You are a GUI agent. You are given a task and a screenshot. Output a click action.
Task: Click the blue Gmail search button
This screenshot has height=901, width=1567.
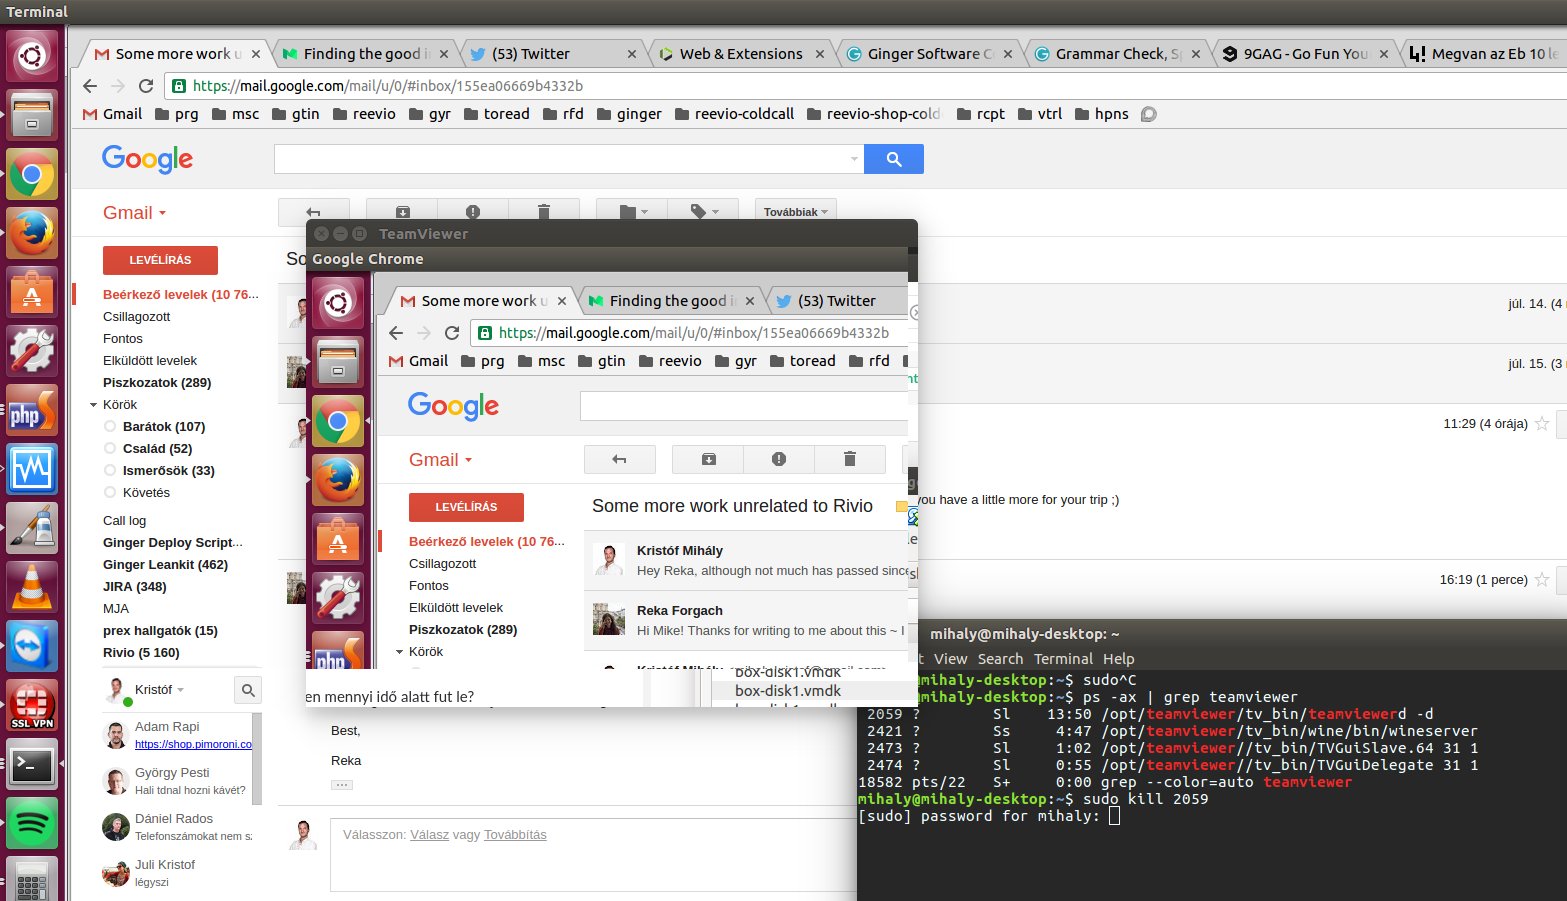(894, 159)
